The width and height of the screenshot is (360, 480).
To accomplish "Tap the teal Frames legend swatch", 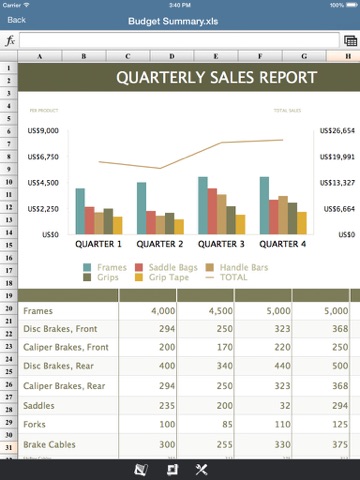I will click(87, 267).
